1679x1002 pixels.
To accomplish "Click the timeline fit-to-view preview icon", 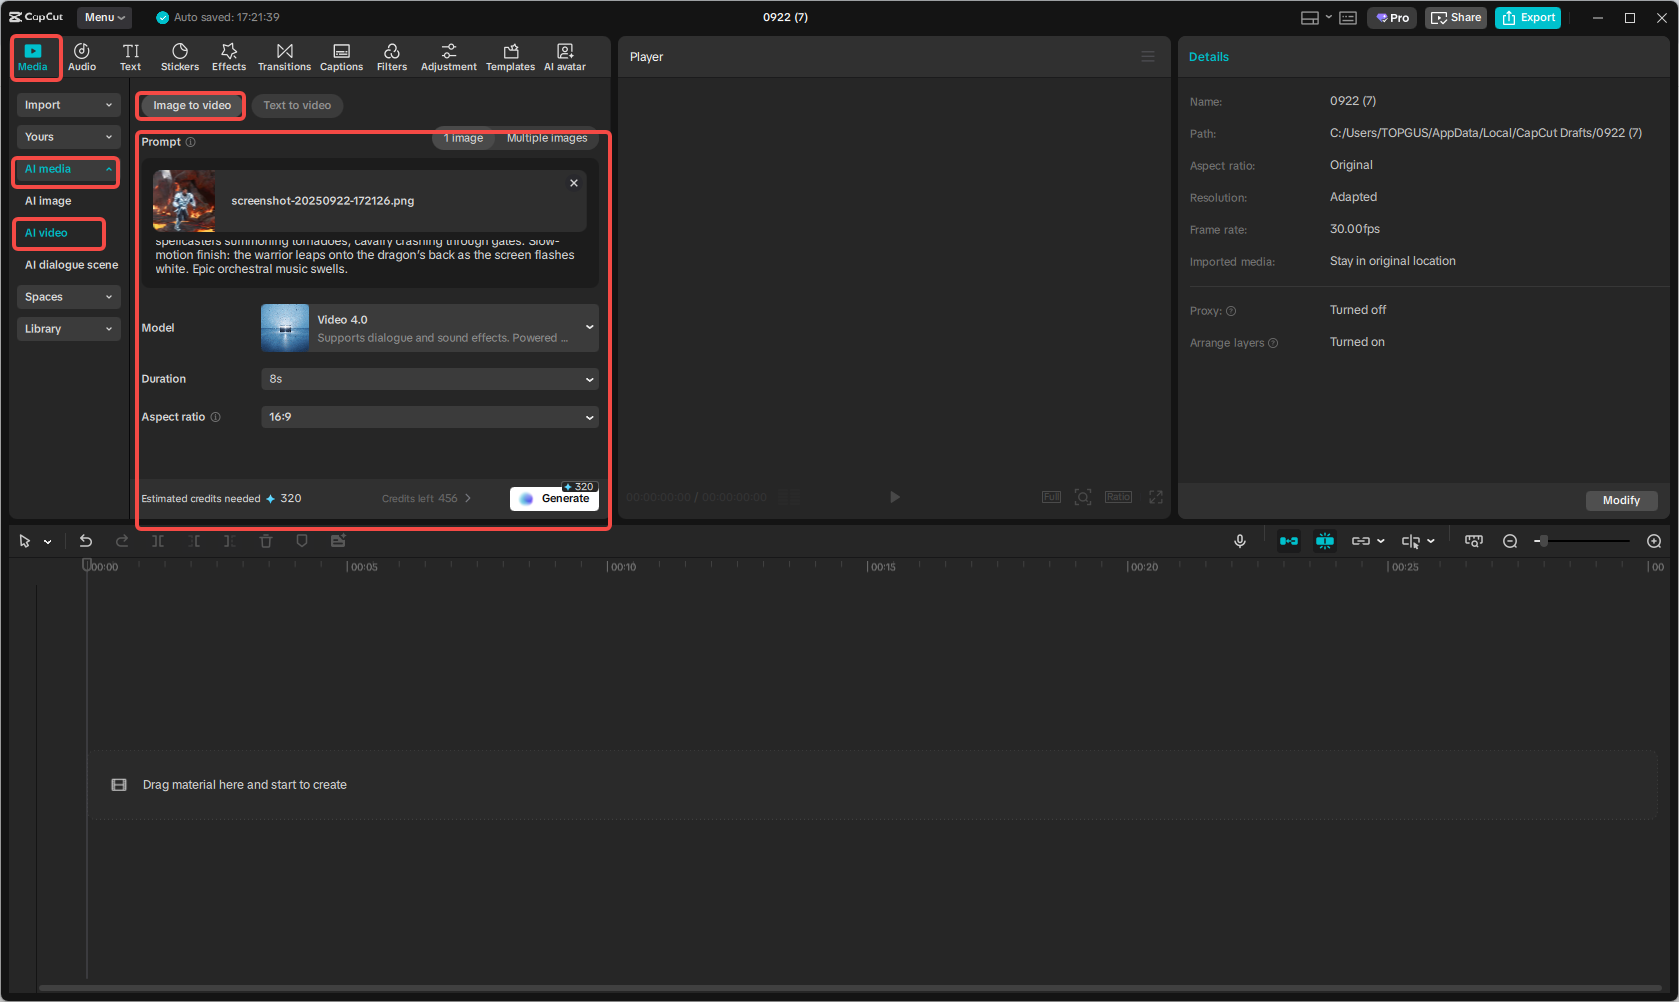I will click(1474, 541).
